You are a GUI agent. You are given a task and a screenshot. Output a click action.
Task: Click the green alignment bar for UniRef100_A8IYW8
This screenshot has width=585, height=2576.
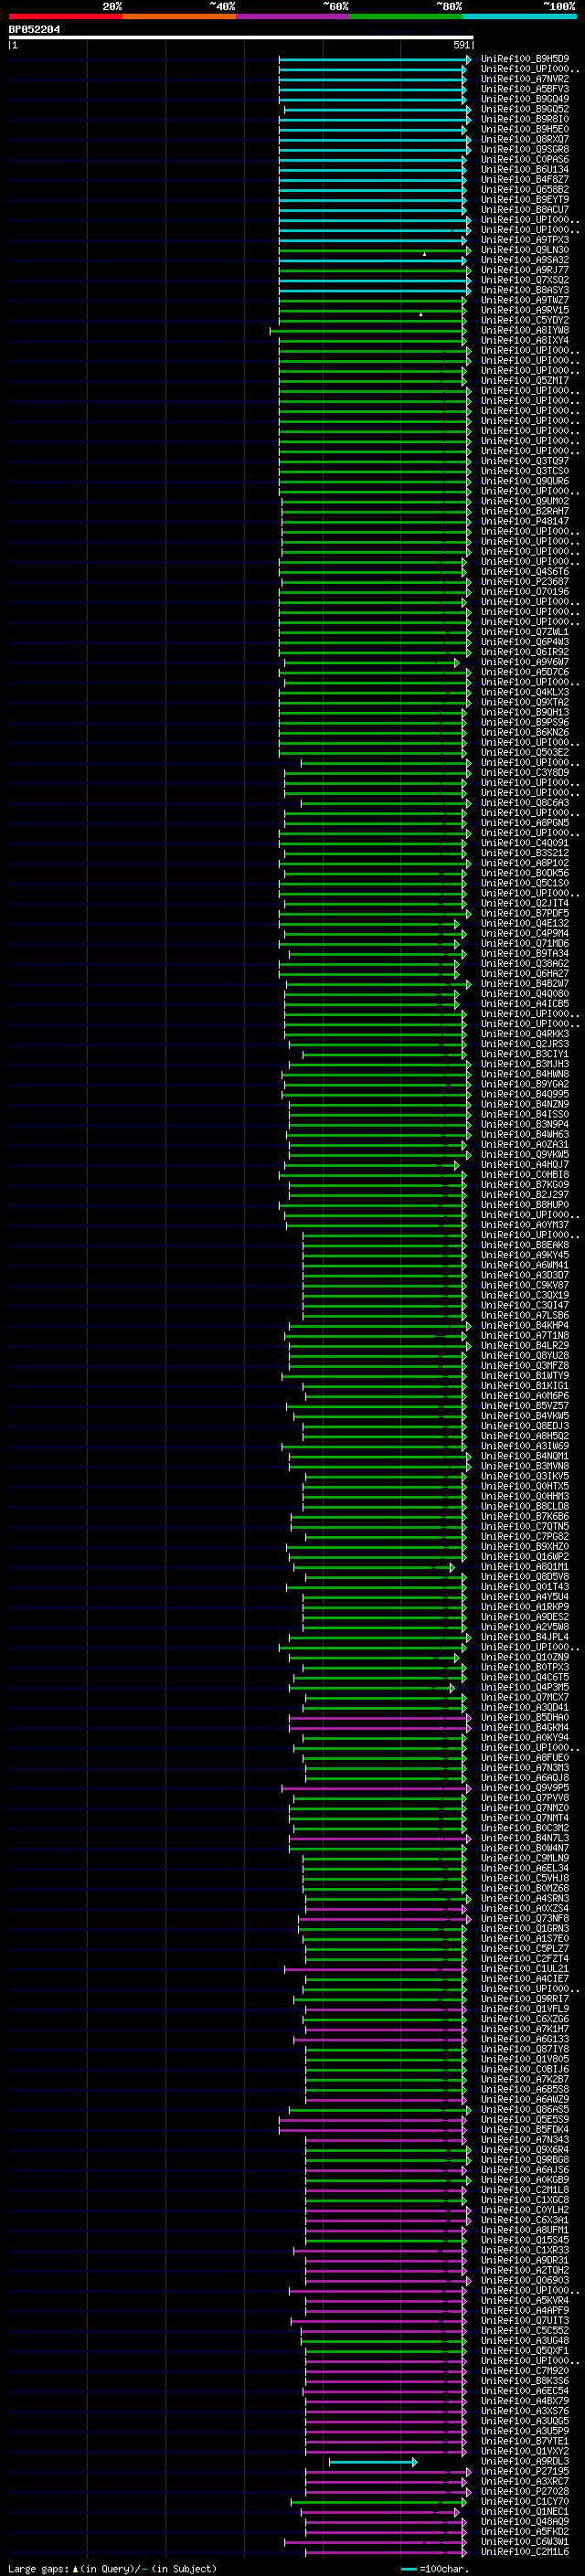368,330
